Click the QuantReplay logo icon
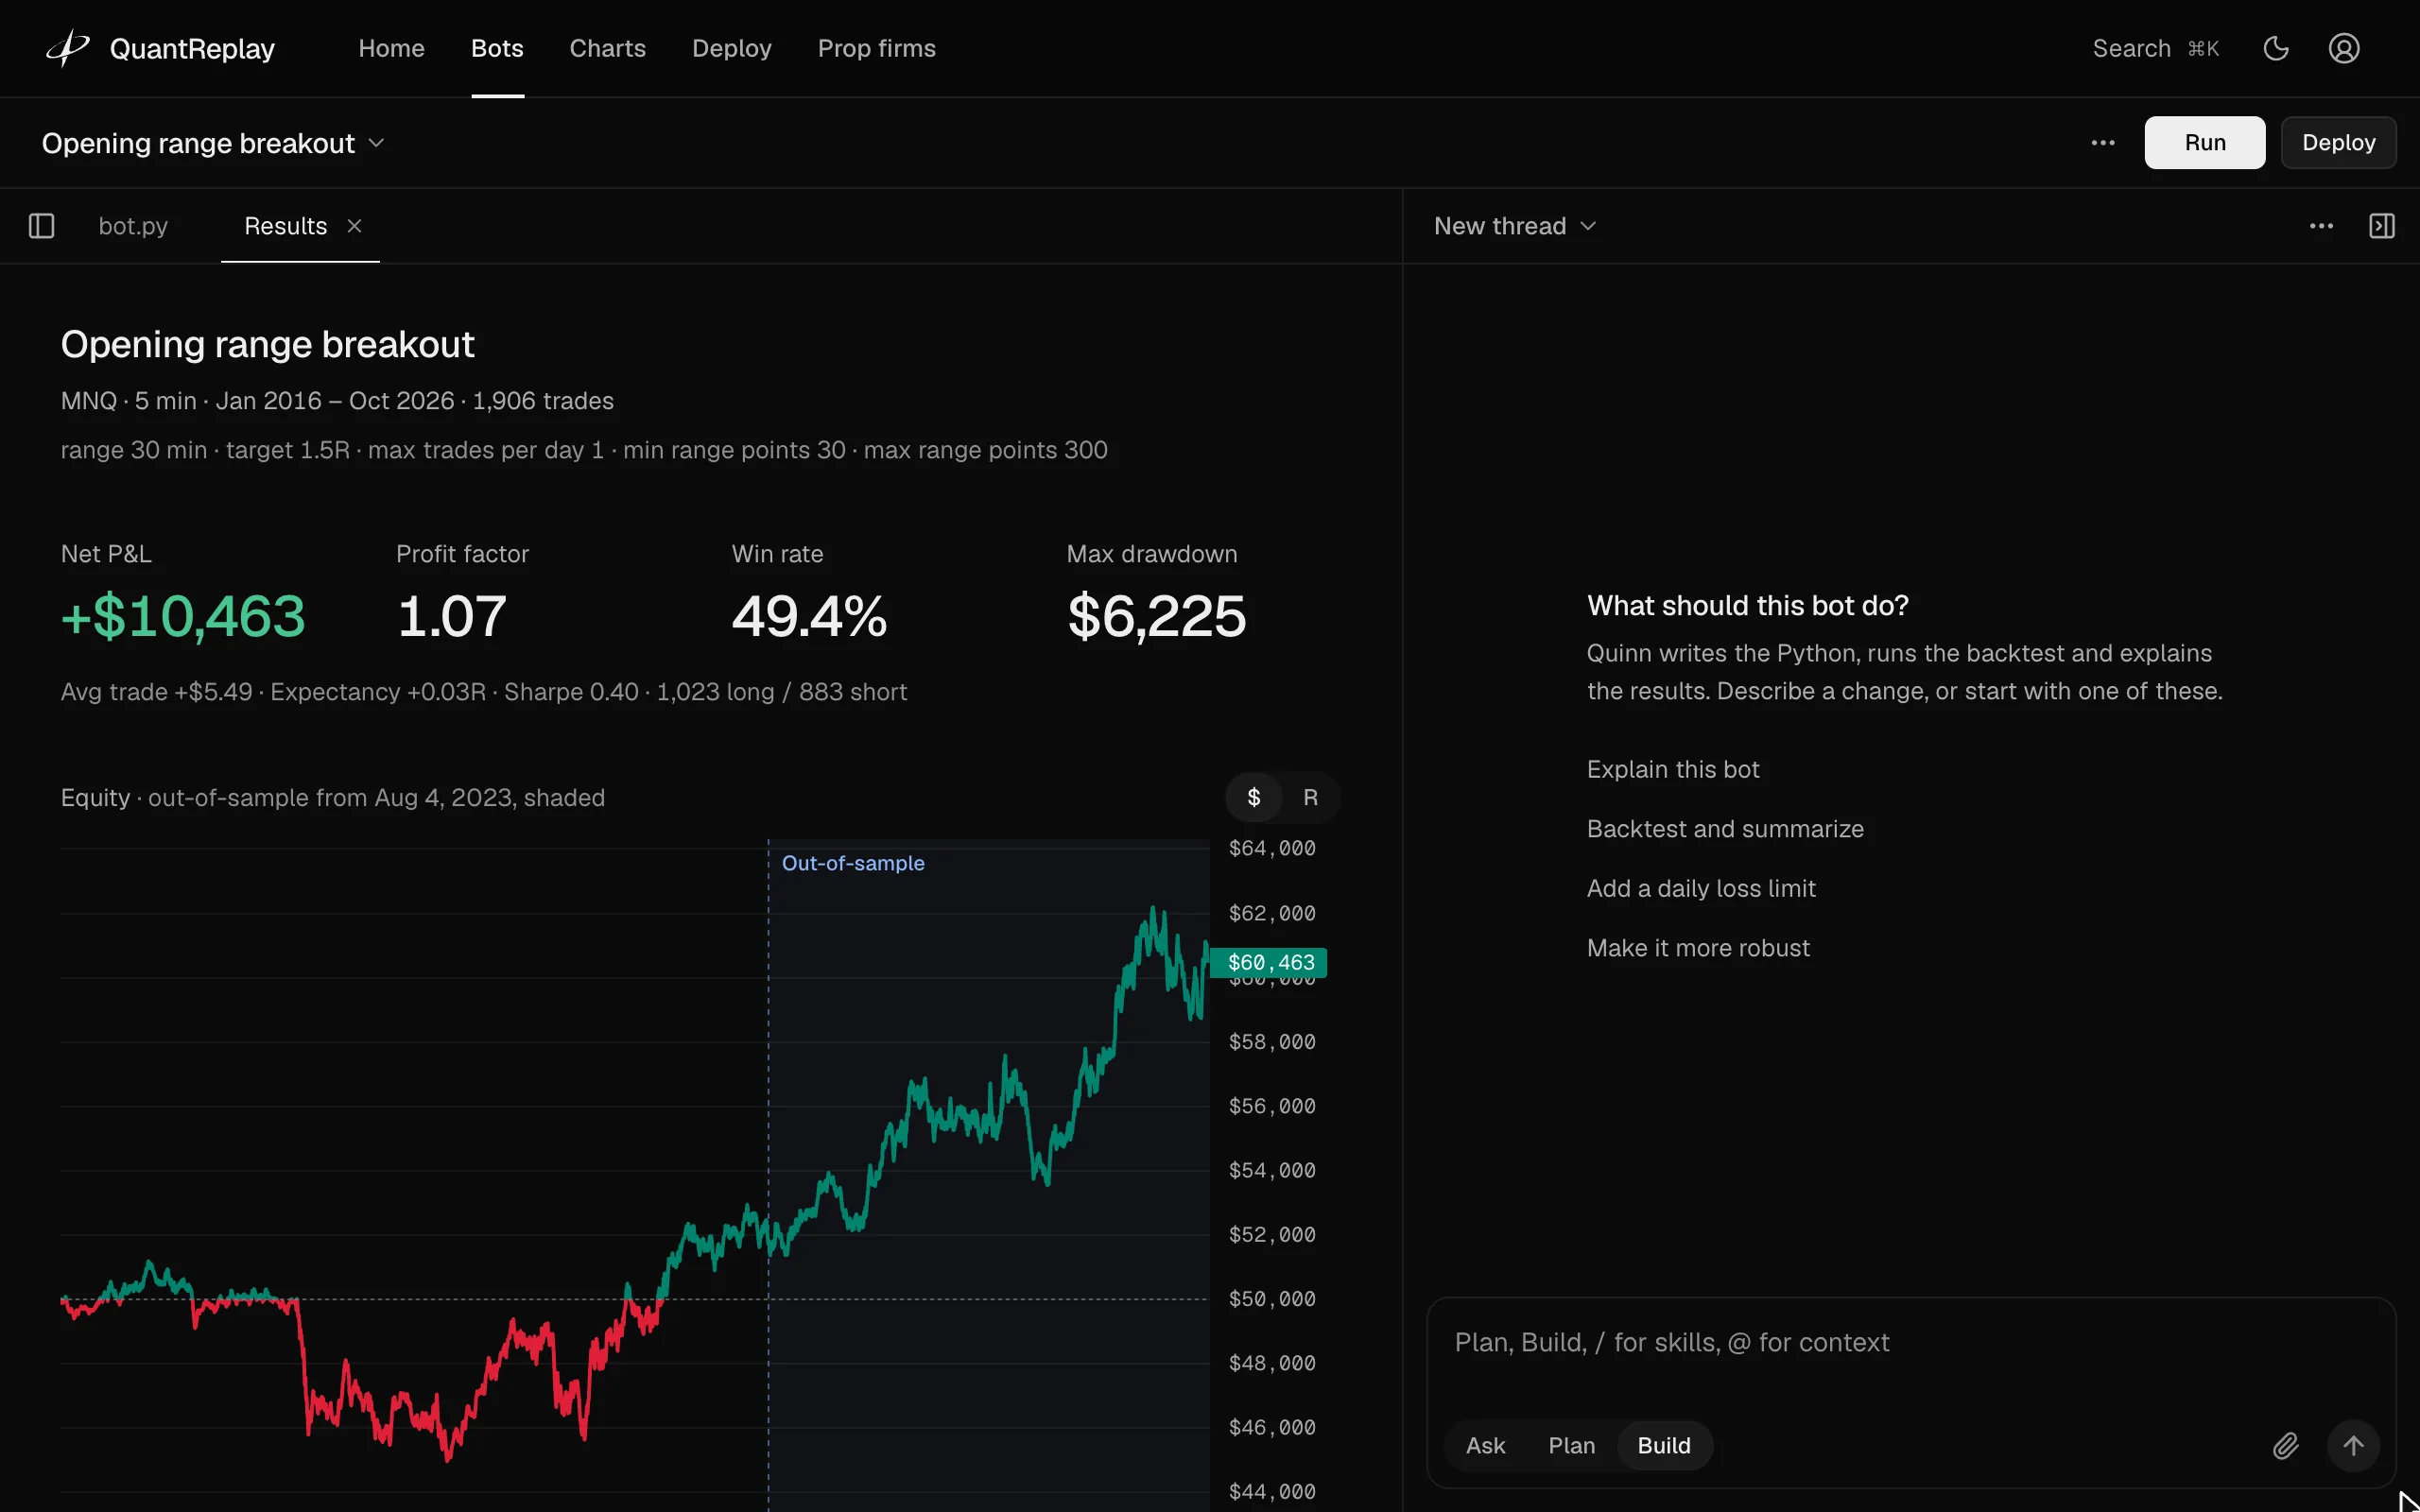 [68, 48]
